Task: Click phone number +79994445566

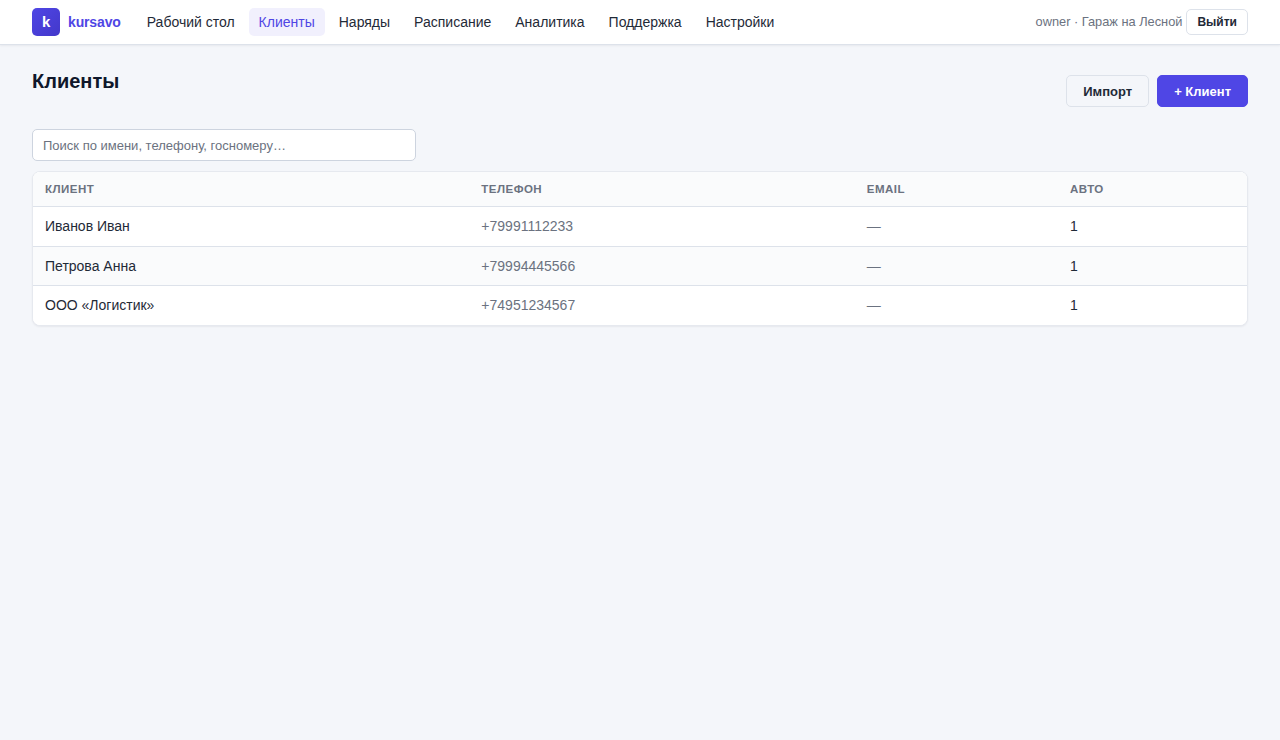Action: pos(528,266)
